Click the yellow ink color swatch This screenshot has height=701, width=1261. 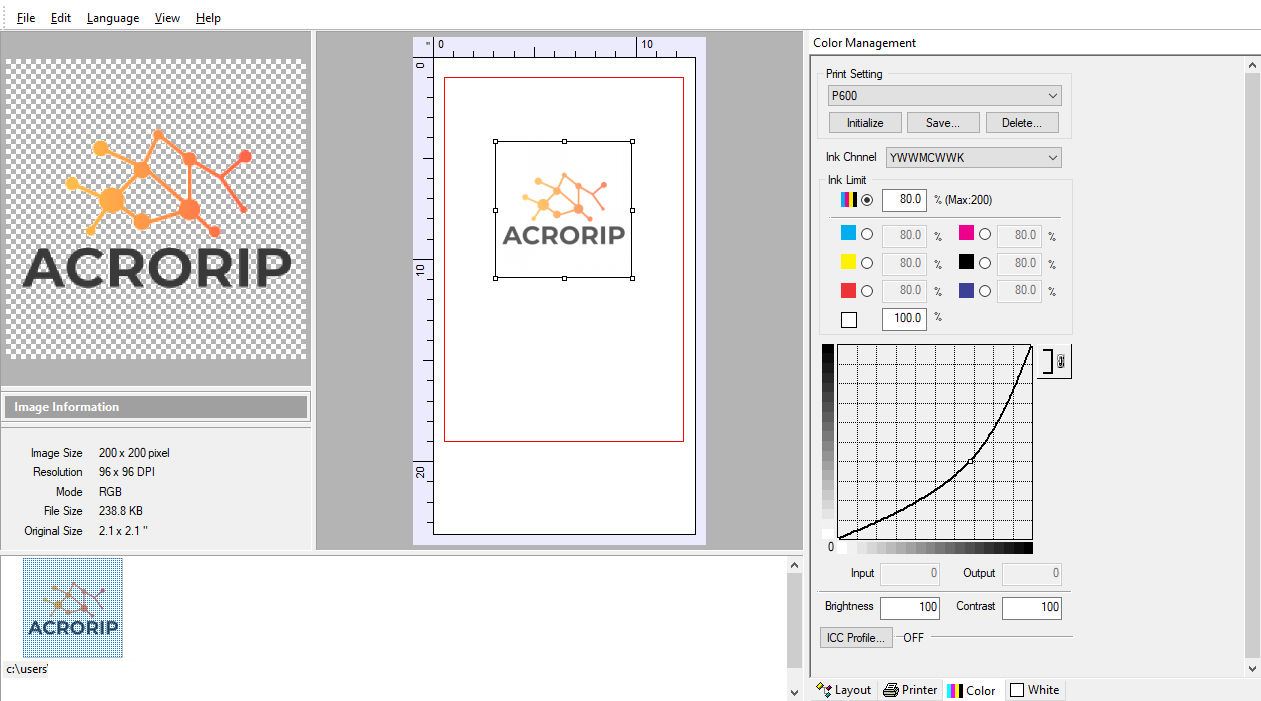pyautogui.click(x=848, y=262)
